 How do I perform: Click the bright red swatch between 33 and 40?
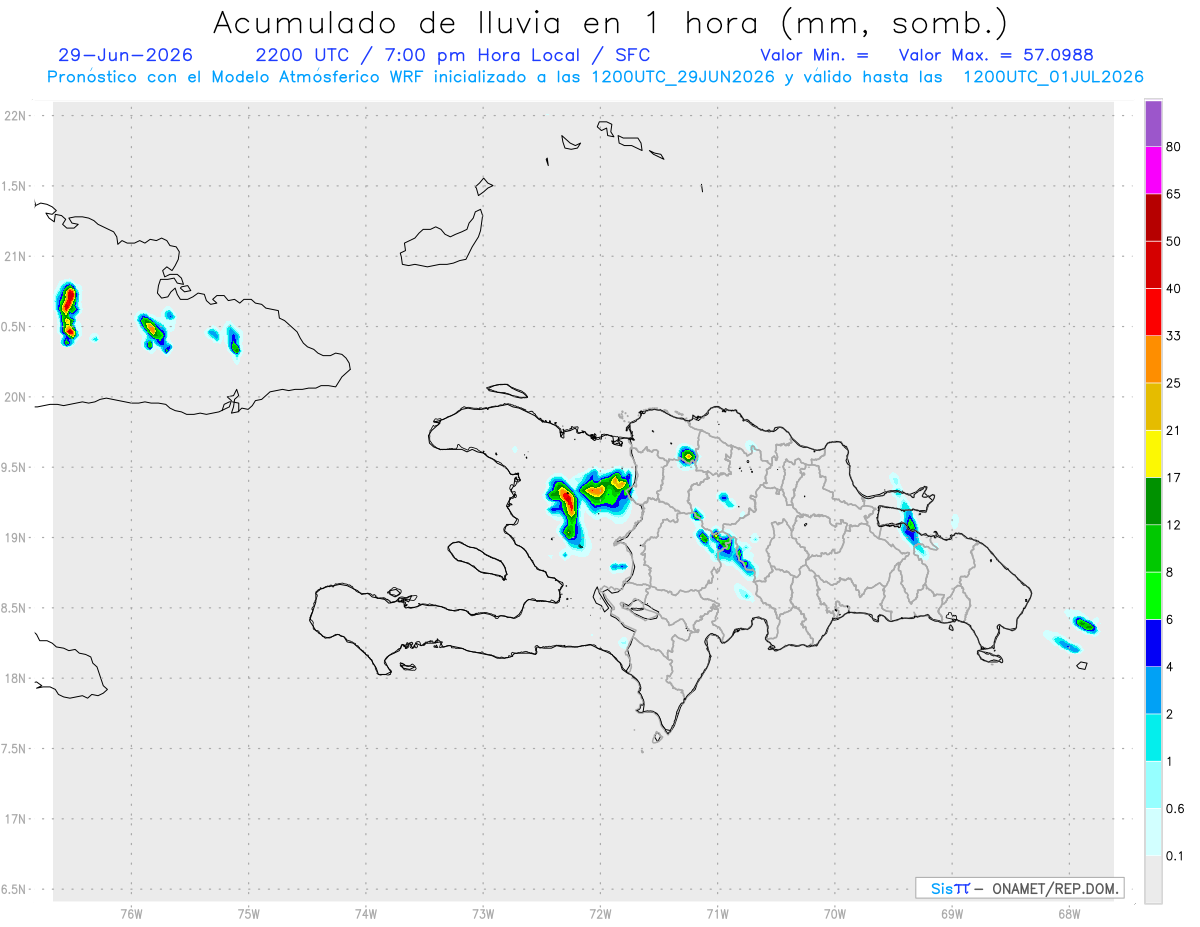[1153, 312]
